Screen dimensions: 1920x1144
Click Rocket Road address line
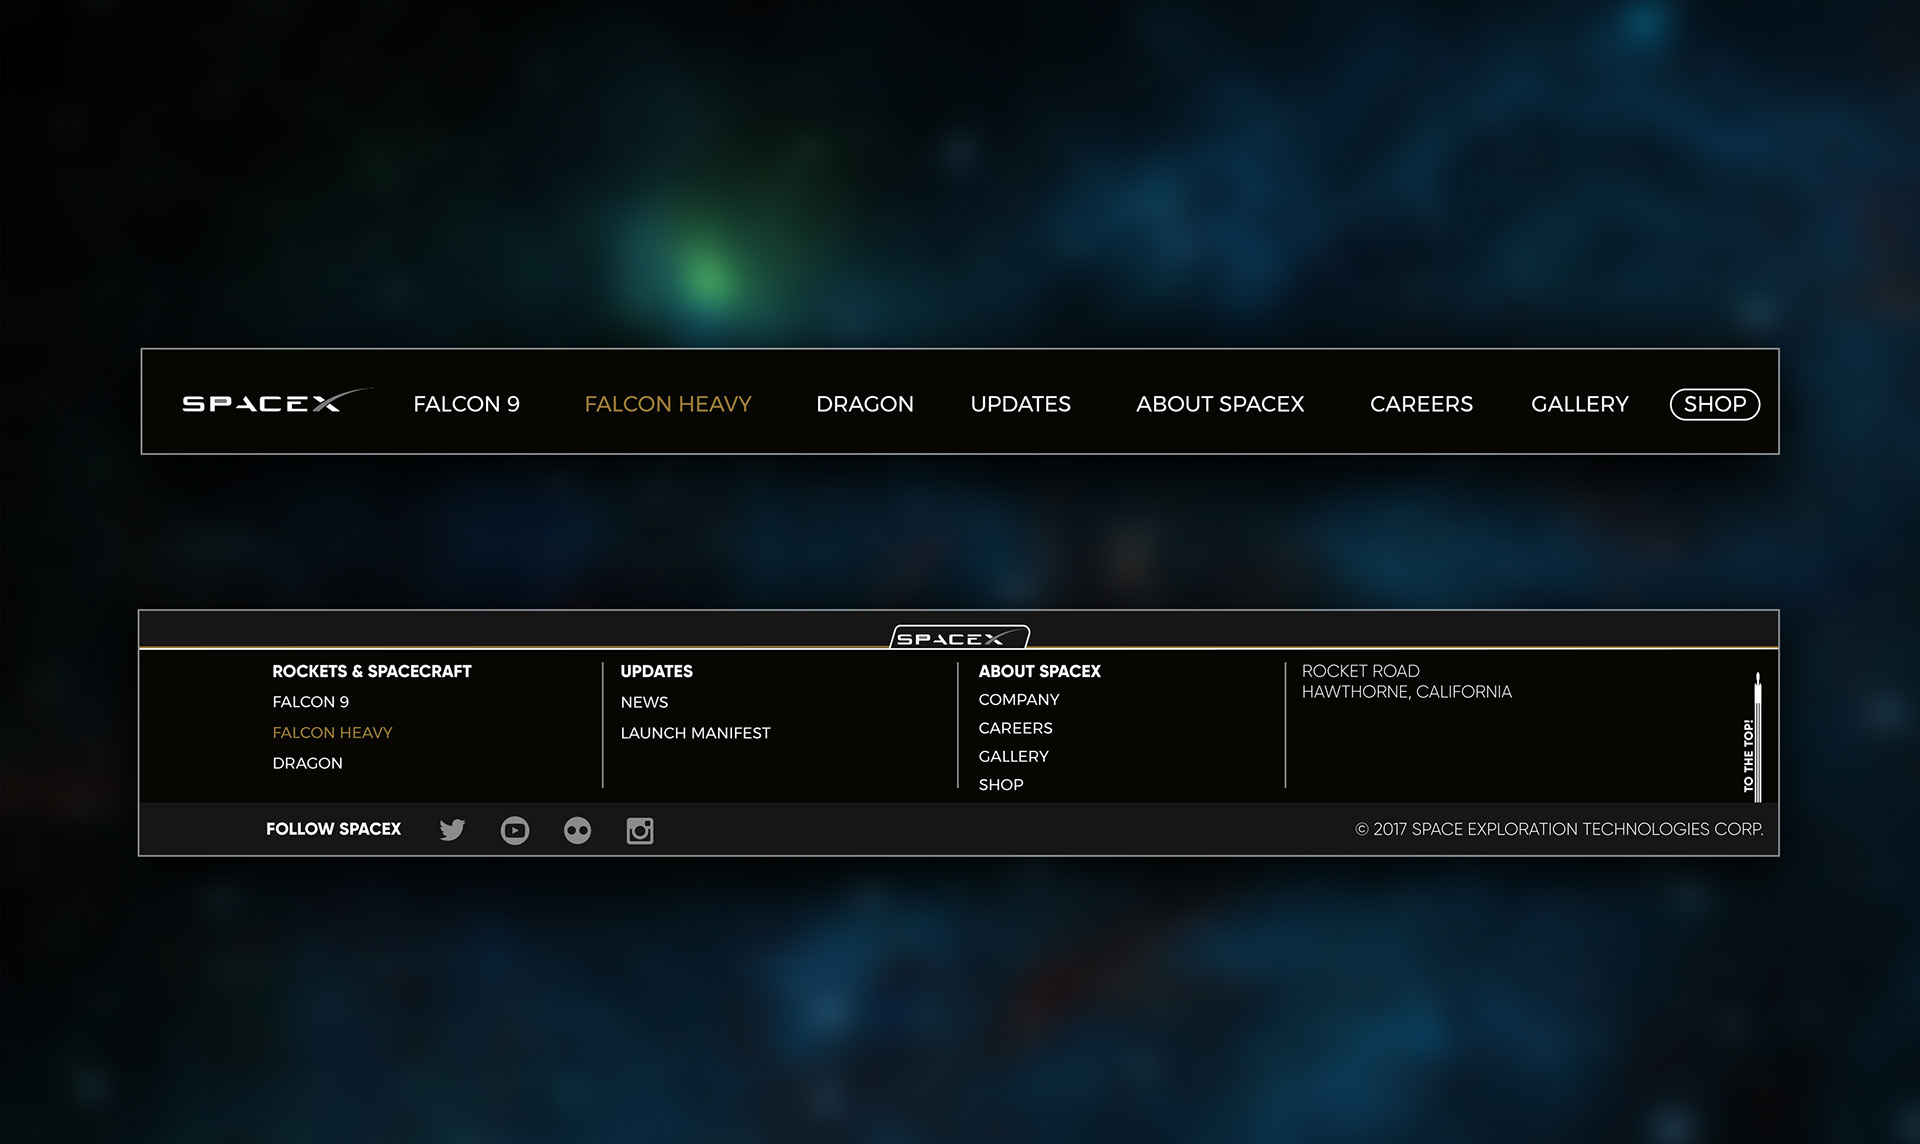click(x=1361, y=671)
